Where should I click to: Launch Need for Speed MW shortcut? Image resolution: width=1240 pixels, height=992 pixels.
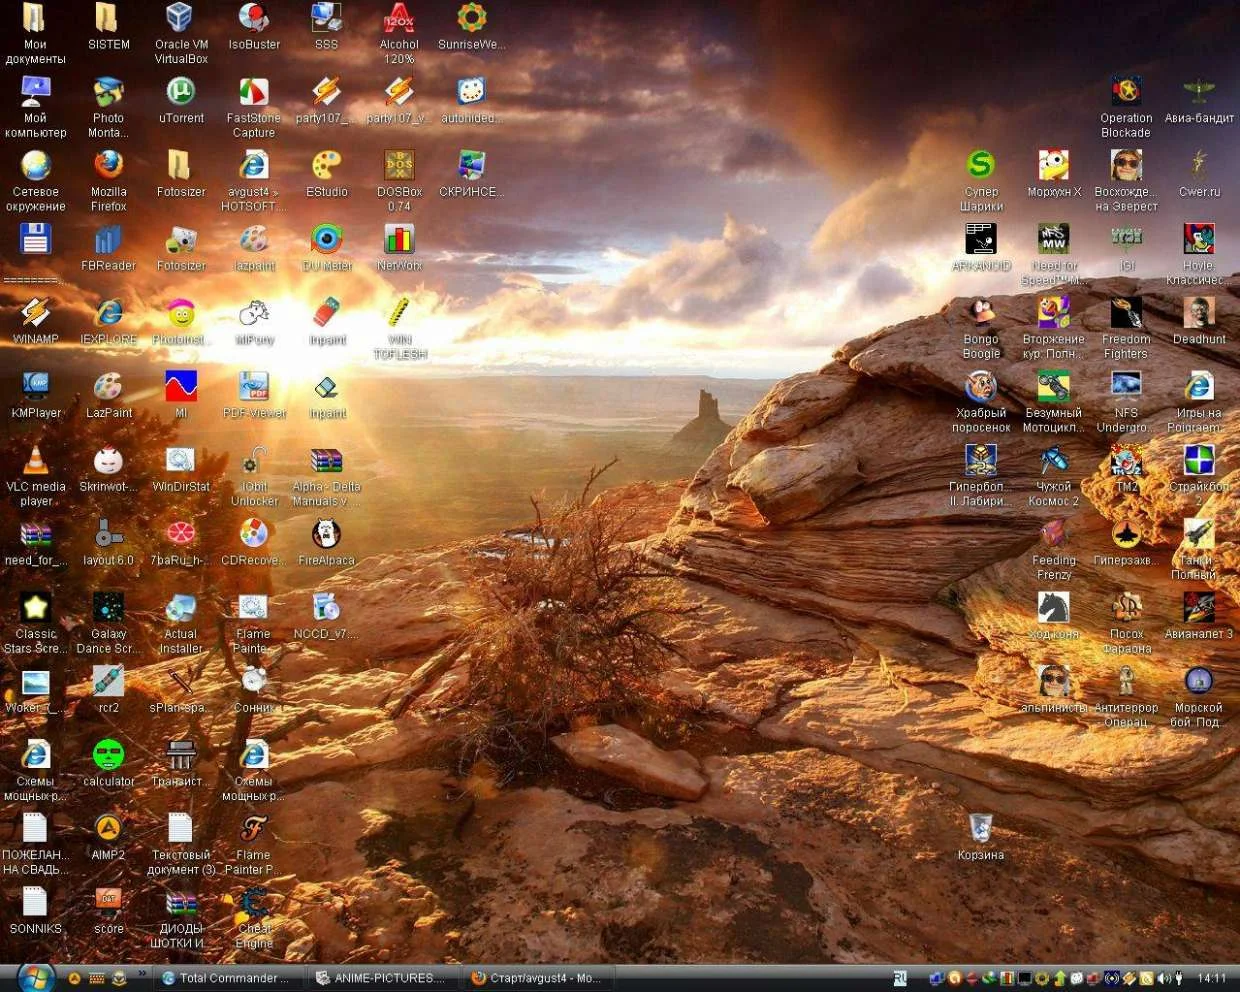tap(1054, 255)
